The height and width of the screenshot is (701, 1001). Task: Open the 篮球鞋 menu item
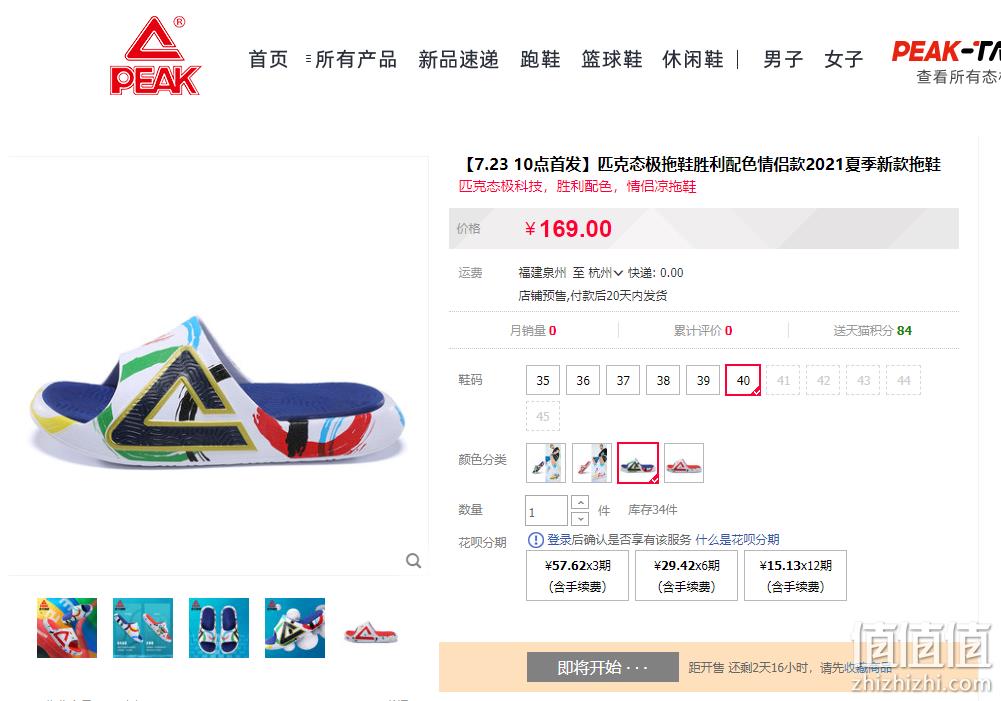[x=612, y=59]
